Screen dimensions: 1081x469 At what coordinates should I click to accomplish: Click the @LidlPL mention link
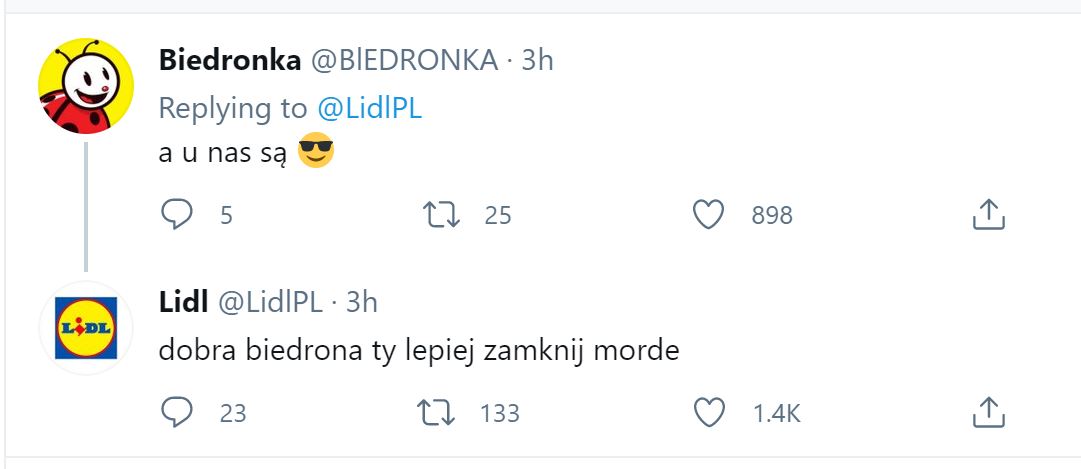coord(368,108)
